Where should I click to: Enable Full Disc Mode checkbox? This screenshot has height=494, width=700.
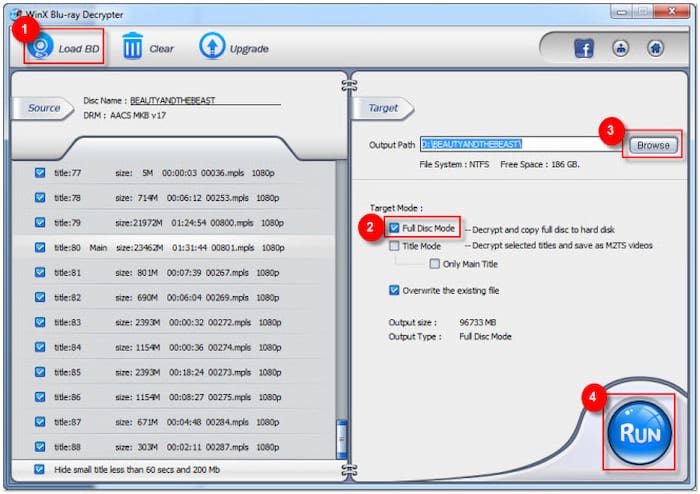click(x=394, y=228)
